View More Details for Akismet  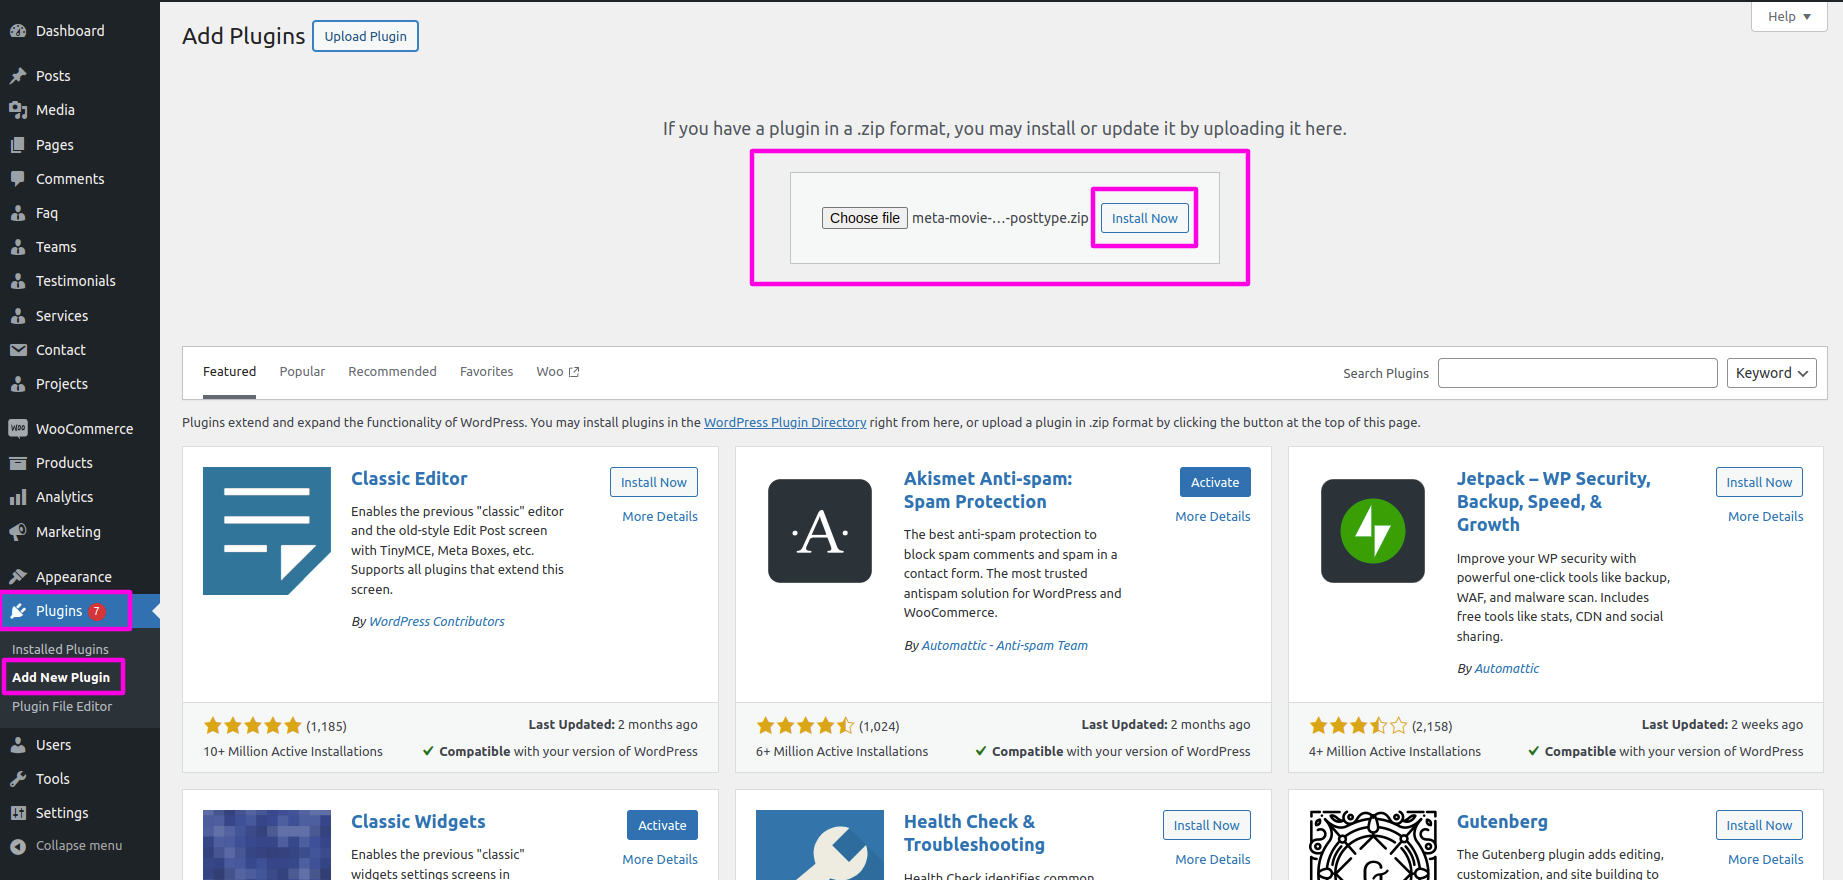coord(1213,517)
